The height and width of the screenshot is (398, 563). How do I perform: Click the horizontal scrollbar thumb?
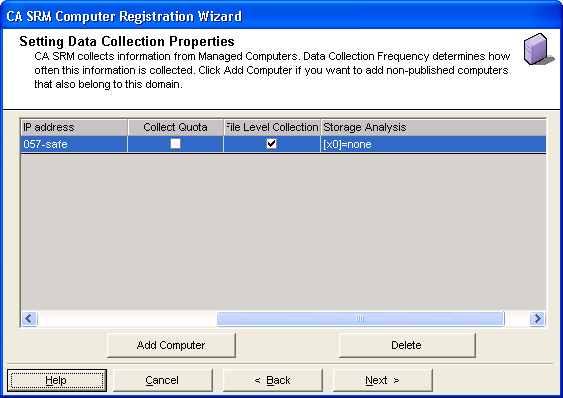(360, 319)
